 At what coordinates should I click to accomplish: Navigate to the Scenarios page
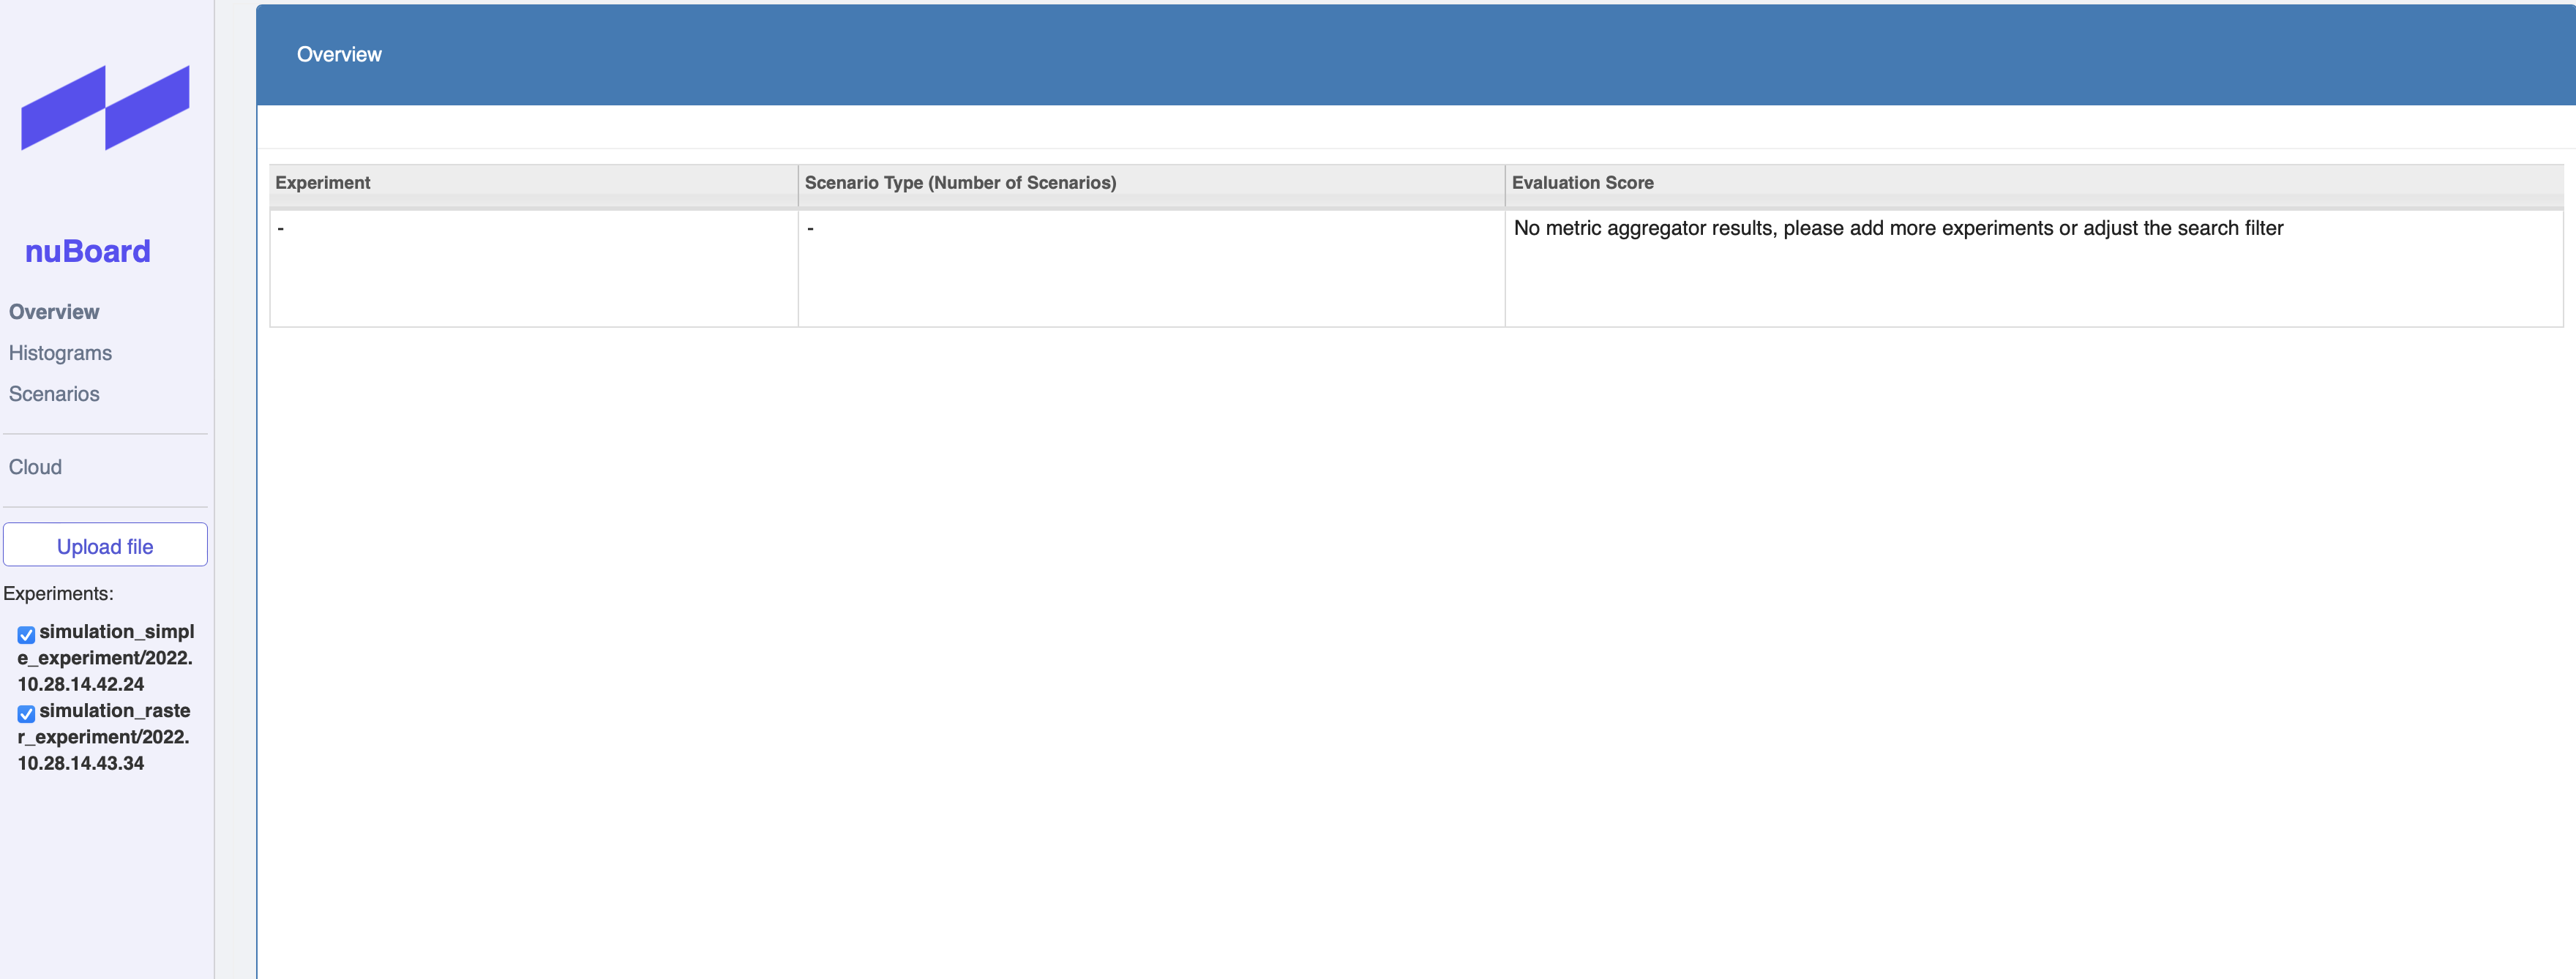(x=53, y=394)
